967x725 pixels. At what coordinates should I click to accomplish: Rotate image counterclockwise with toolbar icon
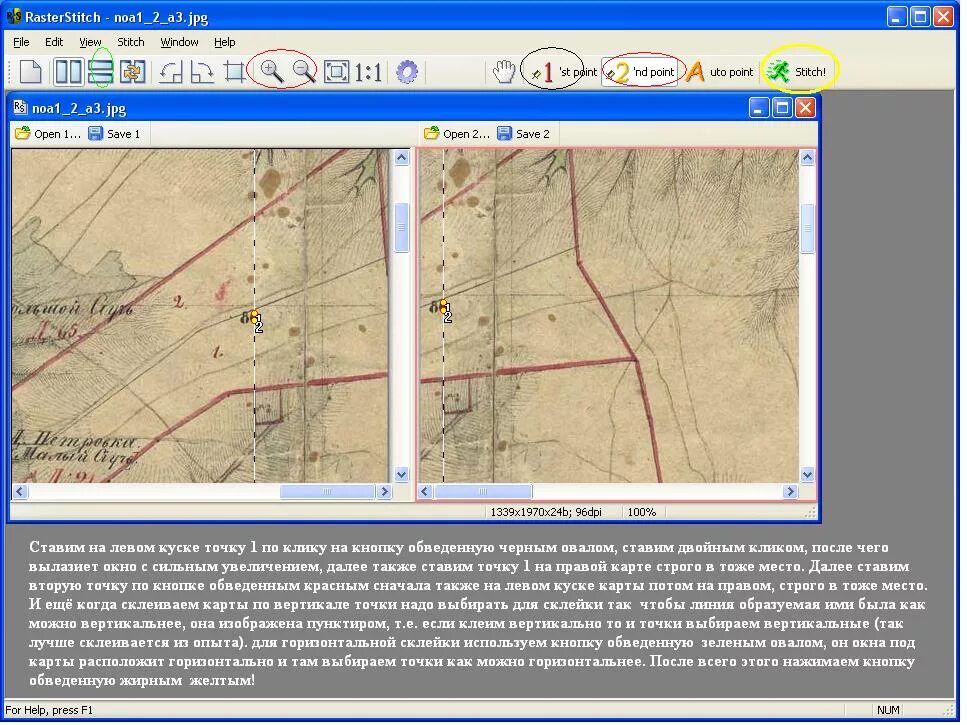(170, 72)
